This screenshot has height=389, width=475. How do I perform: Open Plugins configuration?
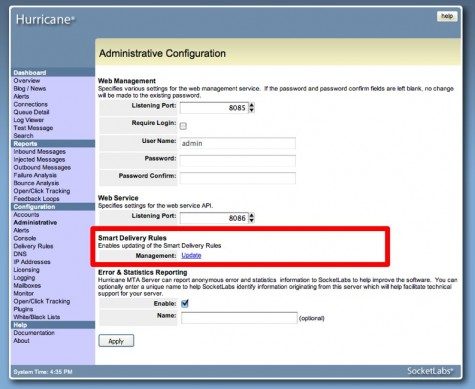pos(23,309)
